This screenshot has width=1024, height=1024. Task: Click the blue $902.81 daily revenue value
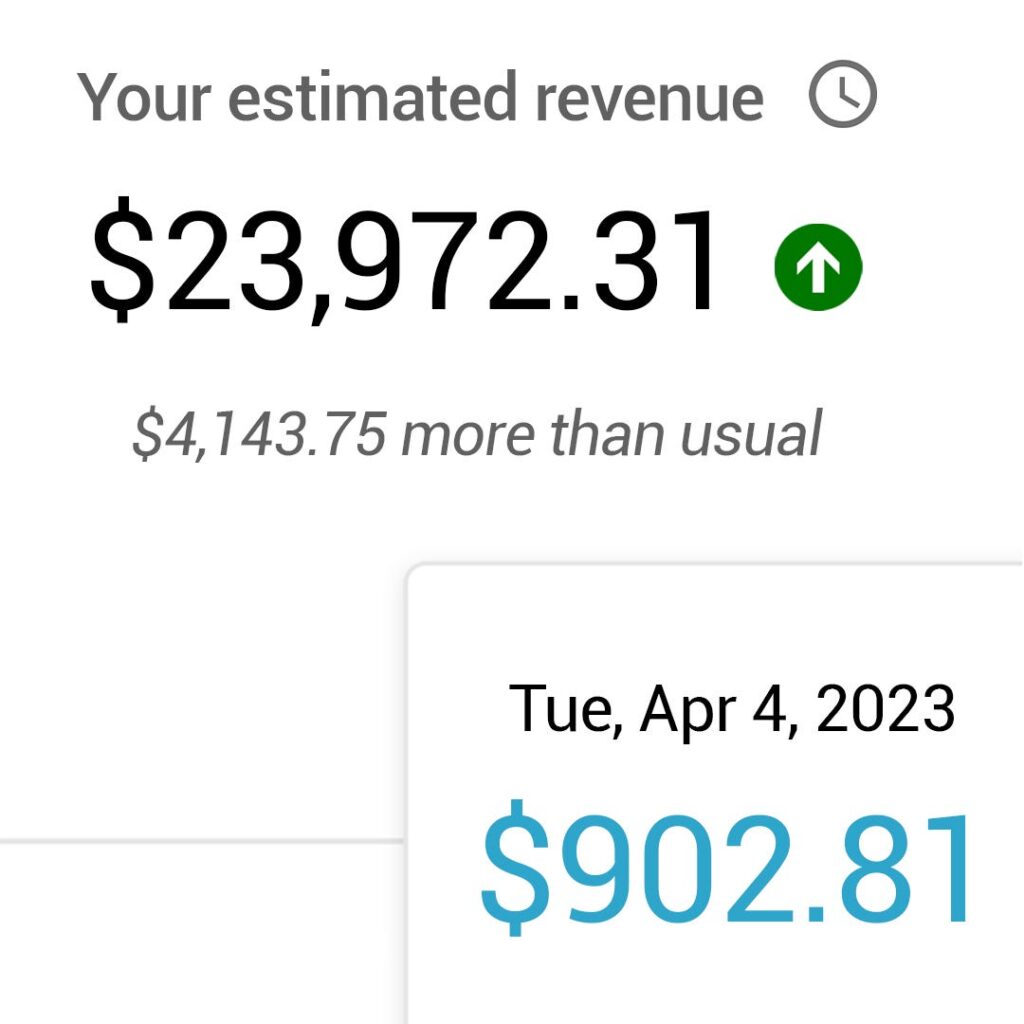point(724,867)
